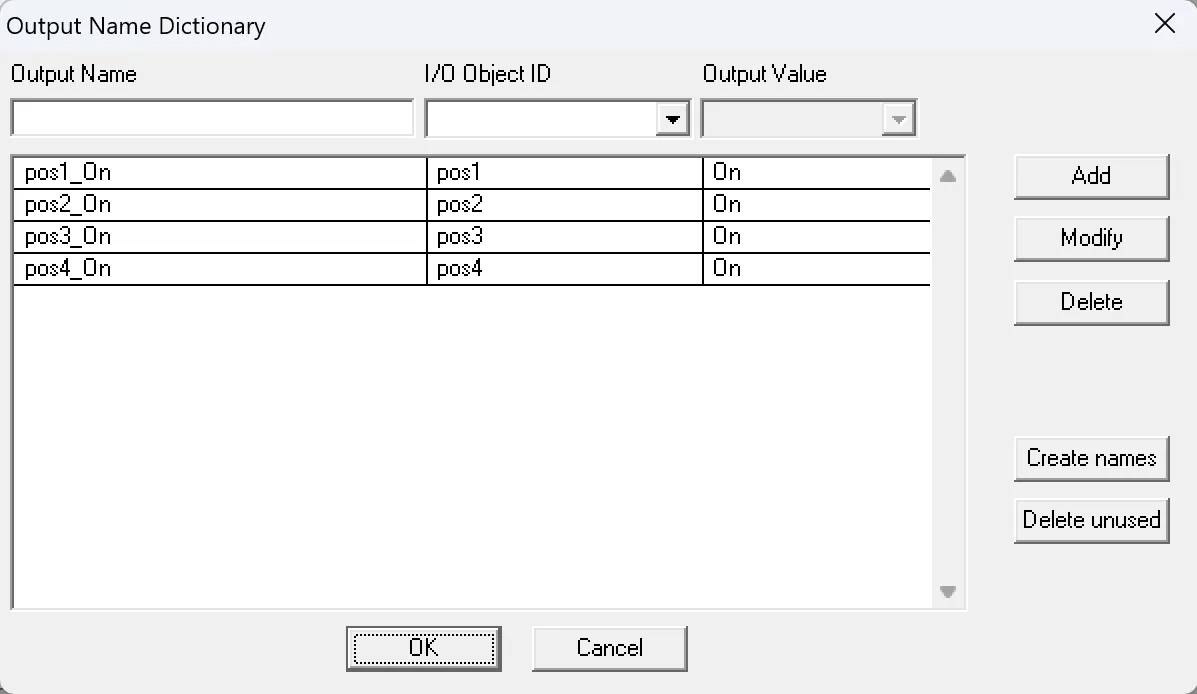The width and height of the screenshot is (1197, 694).
Task: Click the Delete button
Action: pos(1091,302)
